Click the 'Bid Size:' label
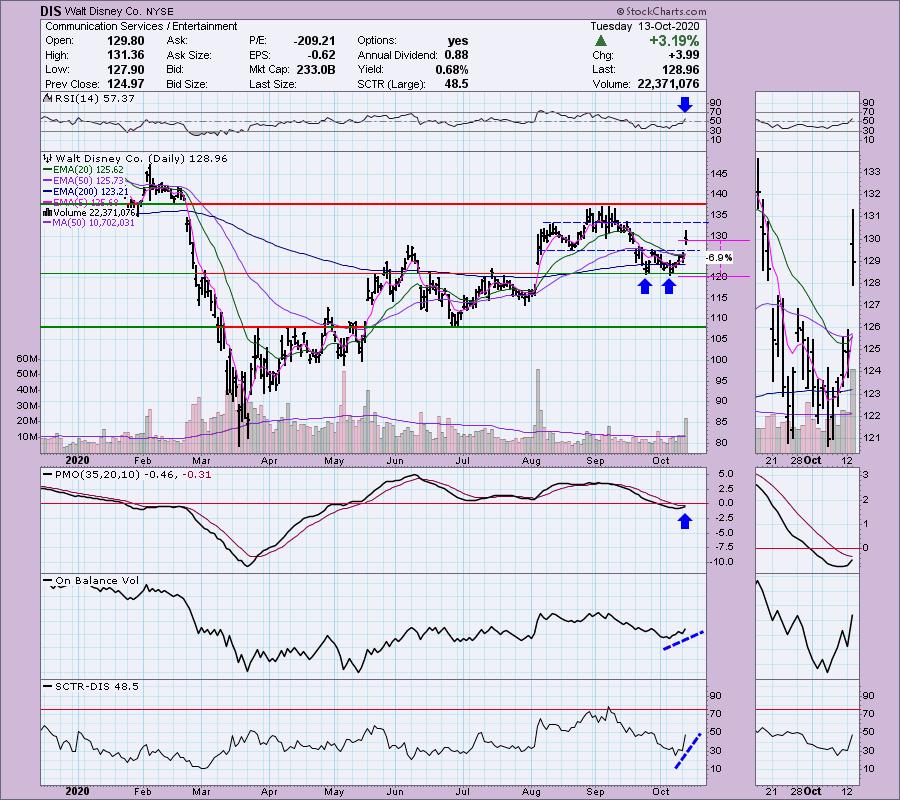900x800 pixels. [x=187, y=84]
